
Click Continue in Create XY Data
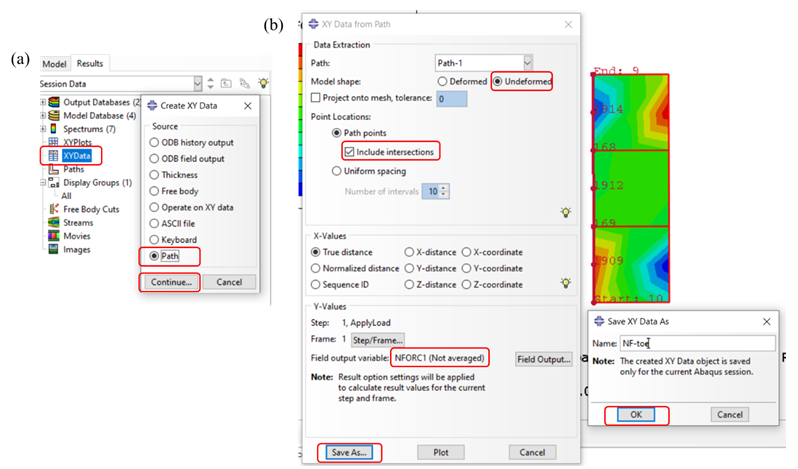[171, 282]
